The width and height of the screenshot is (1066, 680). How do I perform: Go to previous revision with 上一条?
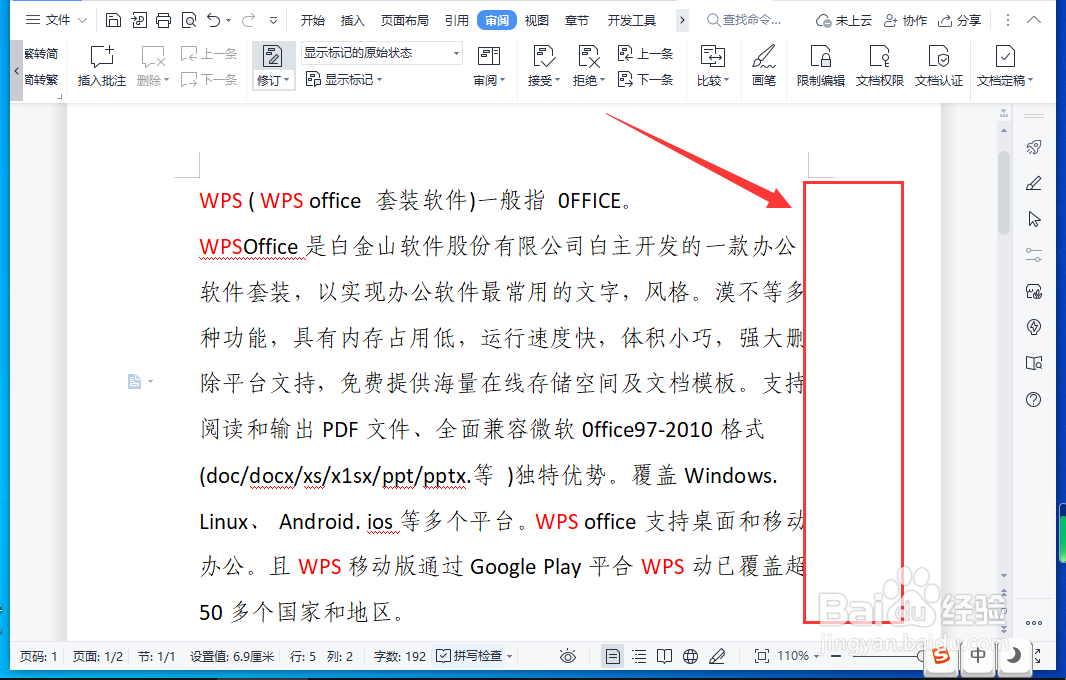point(645,53)
